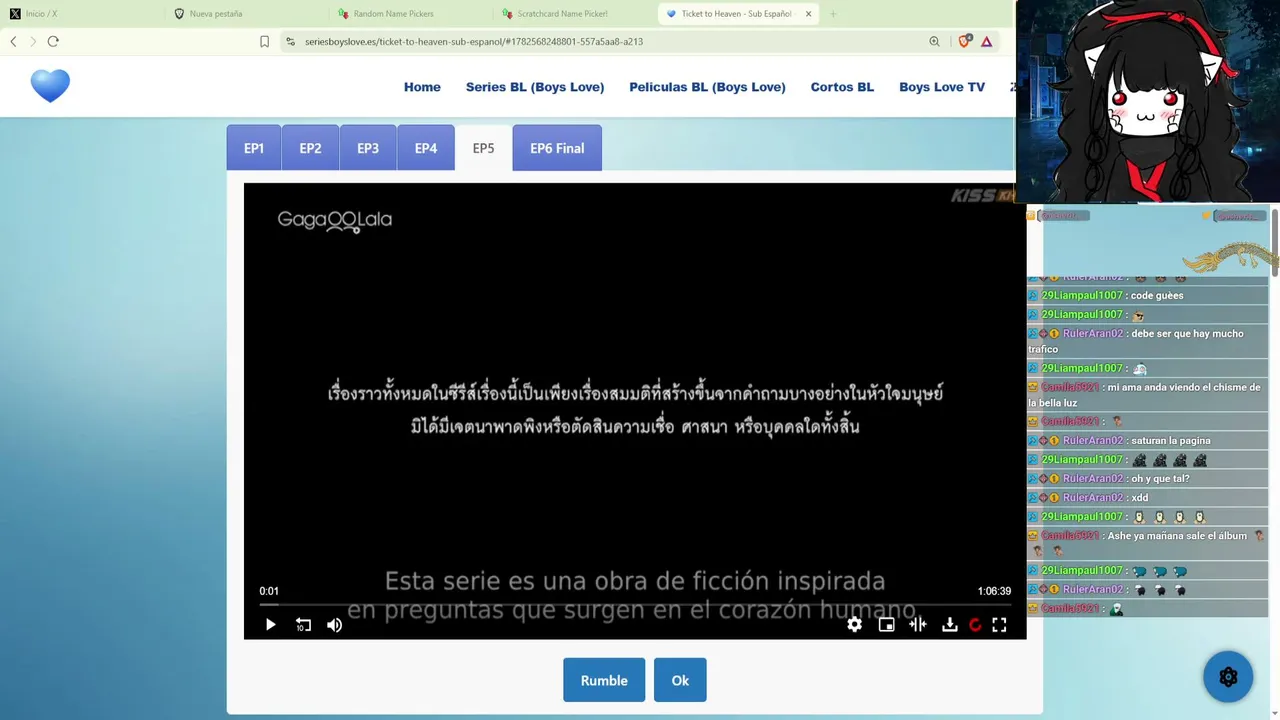This screenshot has width=1280, height=720.
Task: Open the Boys Love TV link
Action: tap(942, 87)
